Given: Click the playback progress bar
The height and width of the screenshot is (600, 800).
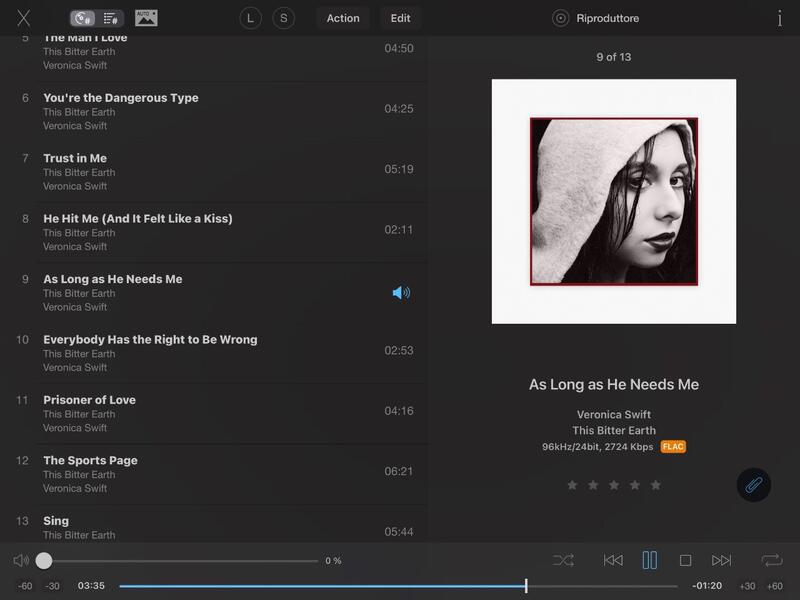Looking at the screenshot, I should (400, 586).
